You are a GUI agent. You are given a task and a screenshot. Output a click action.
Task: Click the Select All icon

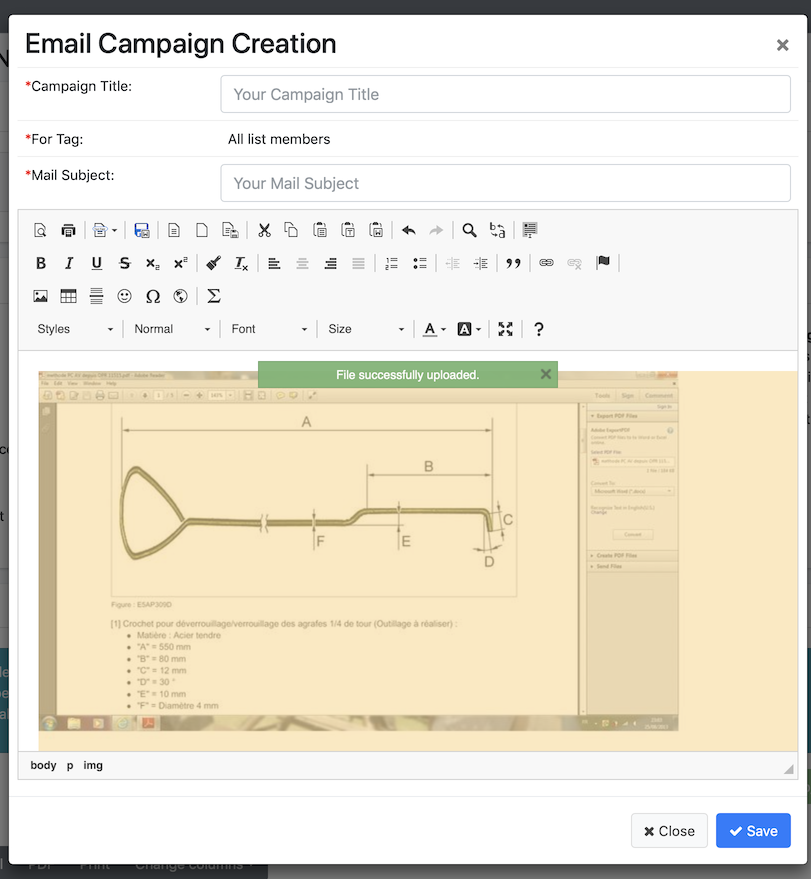coord(530,230)
